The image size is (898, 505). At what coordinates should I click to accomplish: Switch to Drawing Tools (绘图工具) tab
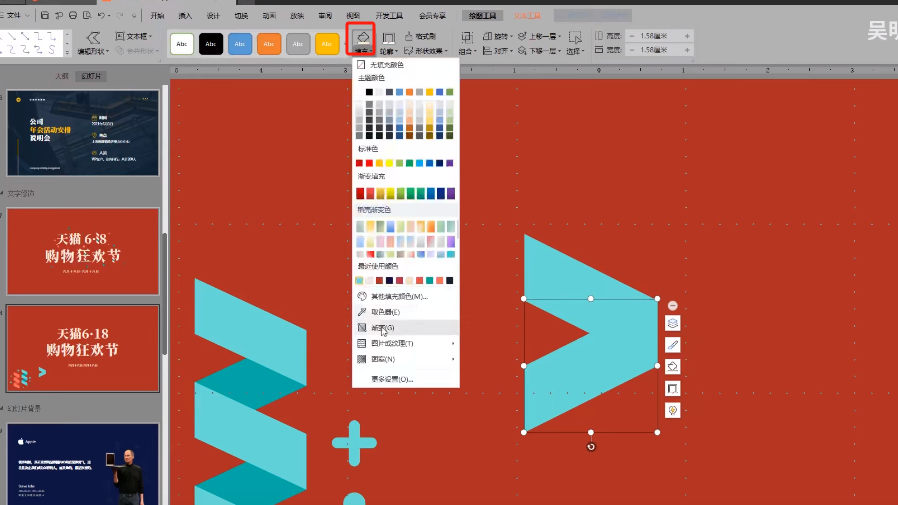coord(482,16)
